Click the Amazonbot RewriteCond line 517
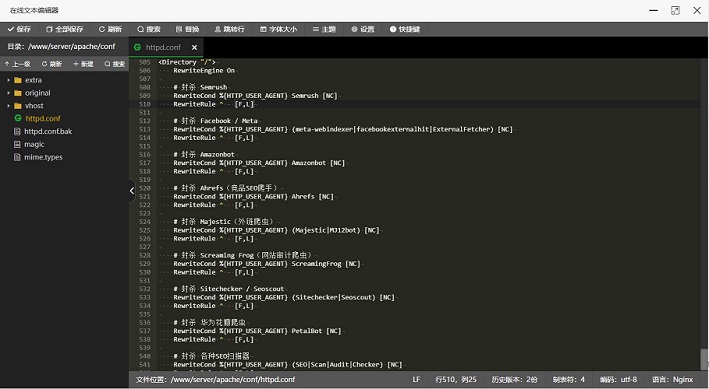 [x=259, y=163]
